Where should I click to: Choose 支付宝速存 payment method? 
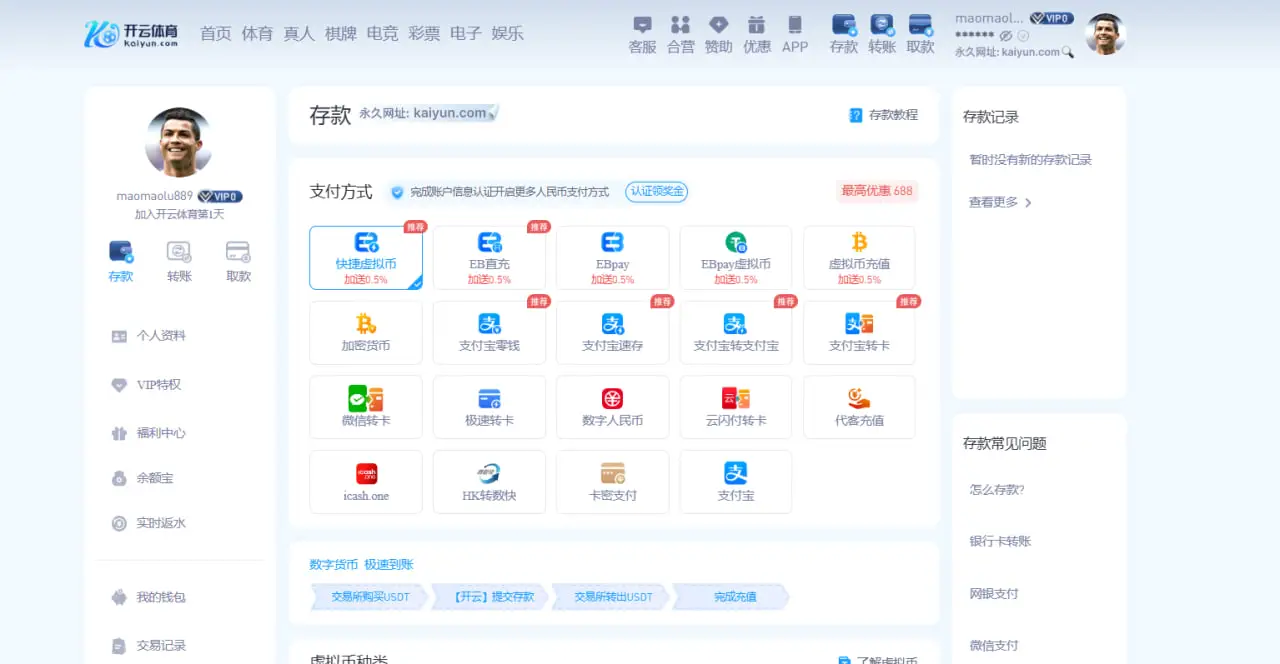point(612,333)
